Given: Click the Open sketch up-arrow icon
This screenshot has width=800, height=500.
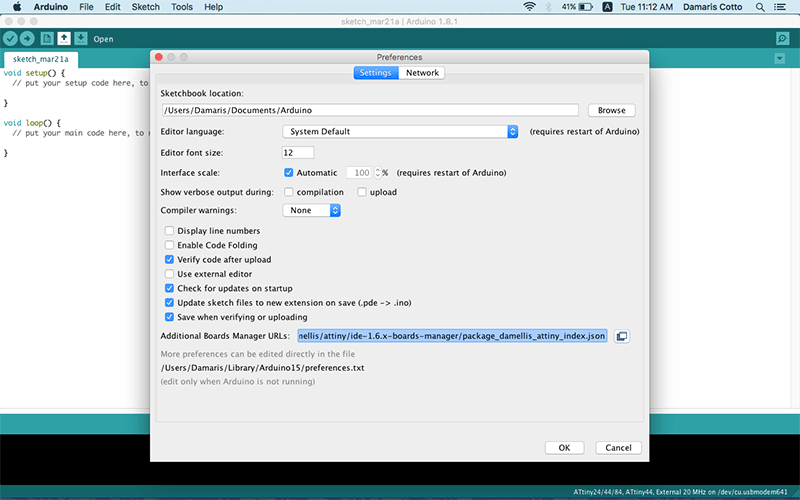Looking at the screenshot, I should (64, 39).
